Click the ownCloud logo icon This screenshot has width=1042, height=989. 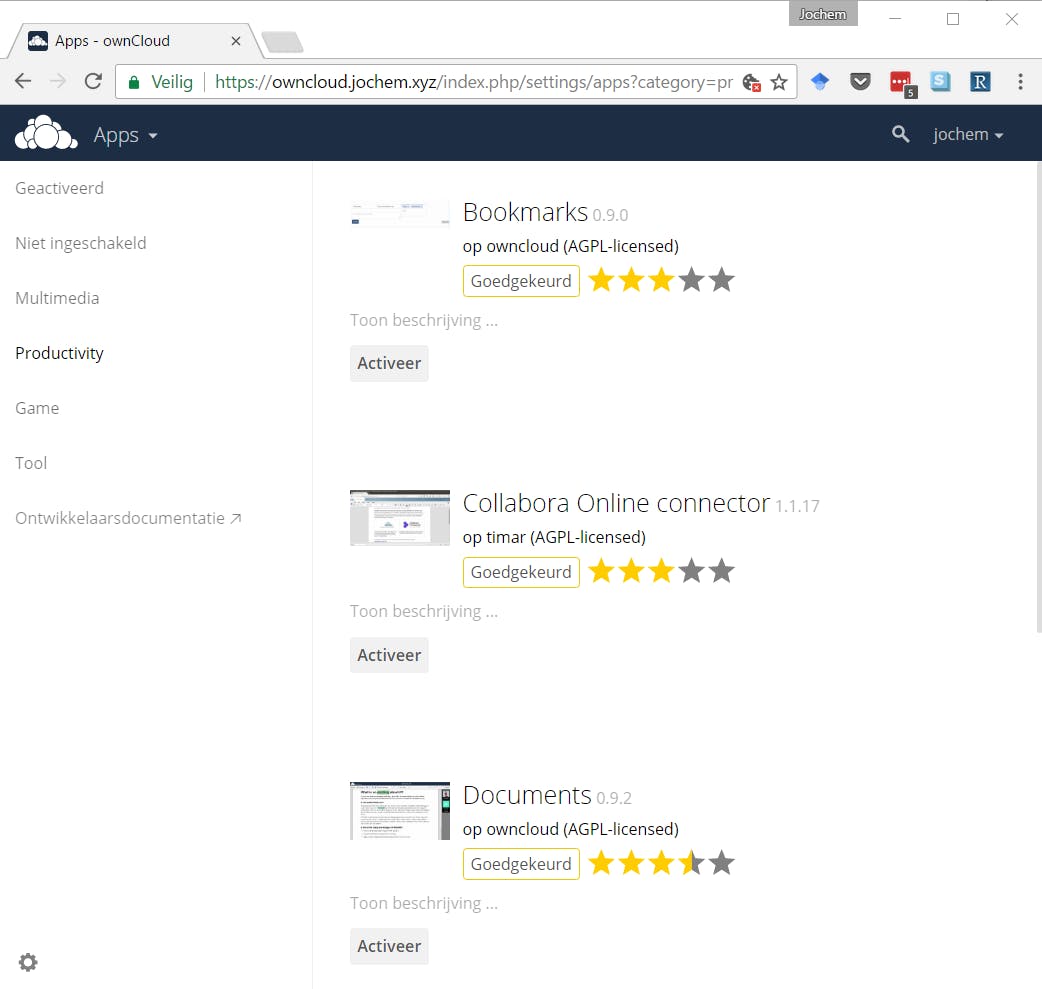[46, 133]
